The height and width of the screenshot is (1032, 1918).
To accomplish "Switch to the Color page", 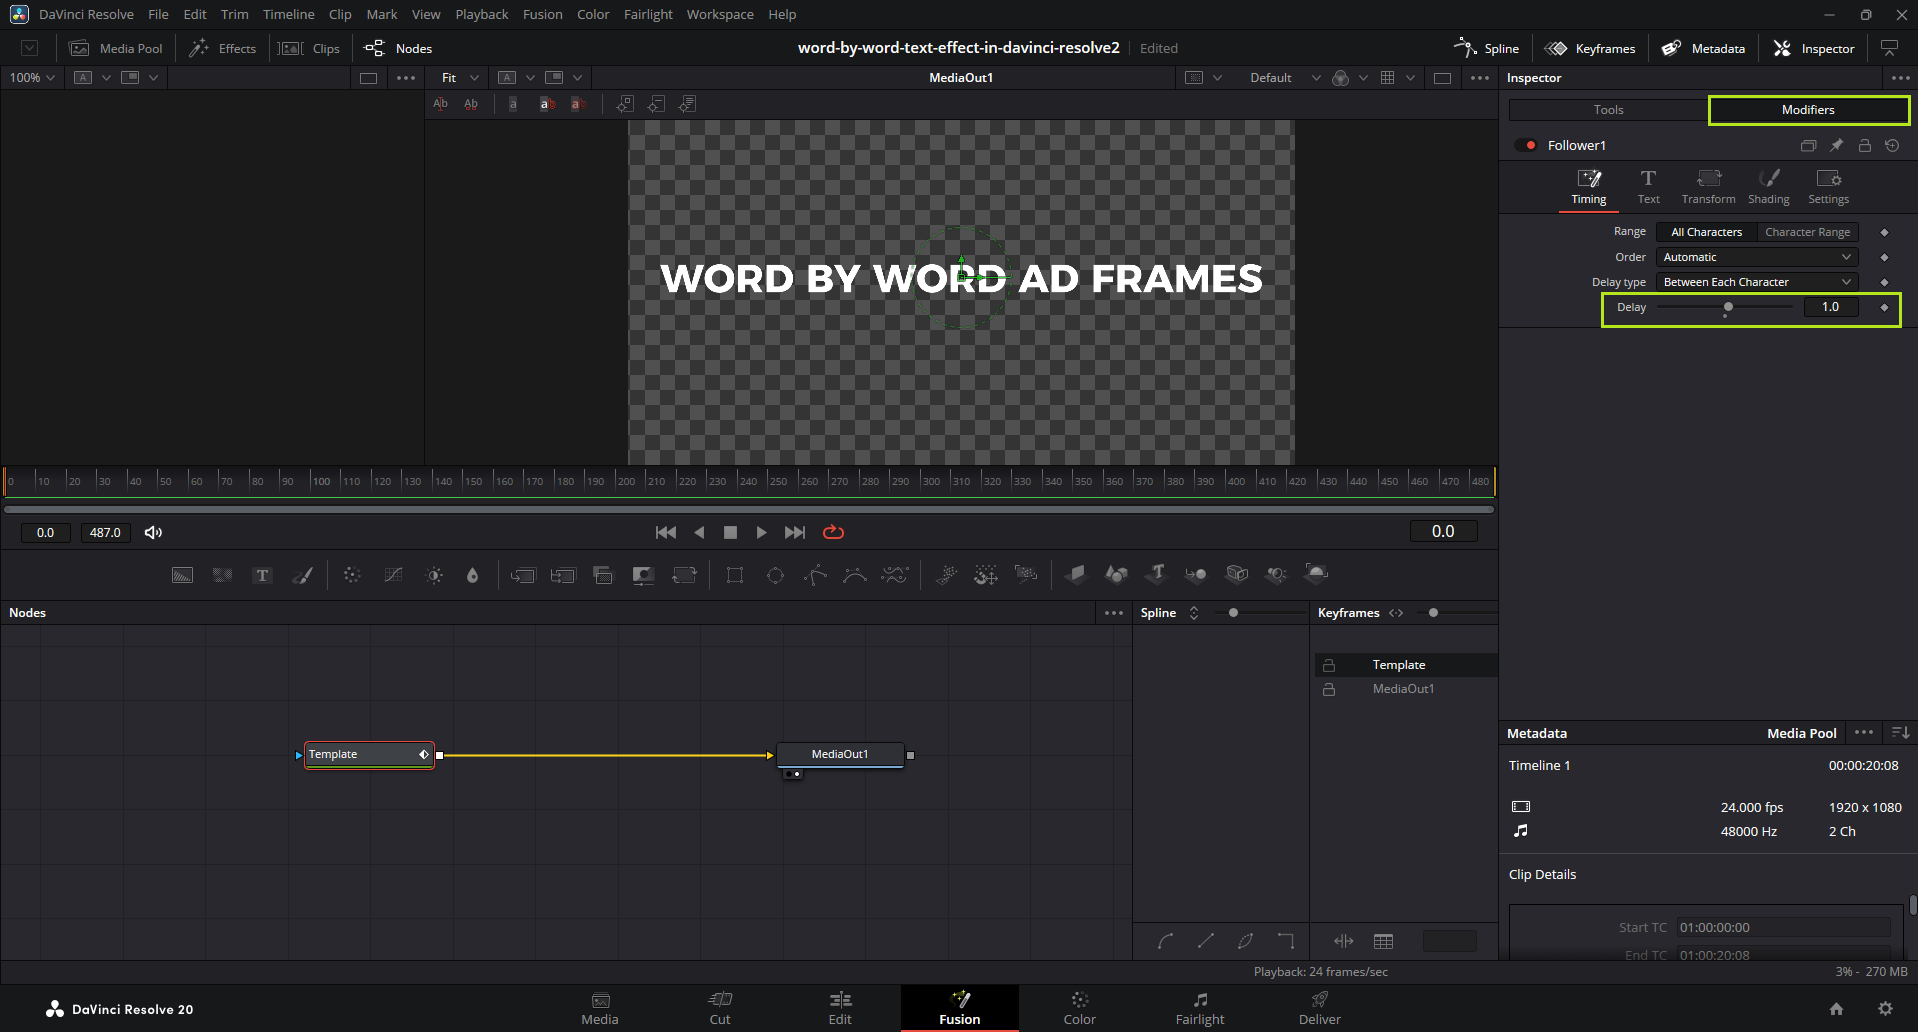I will 1079,1008.
